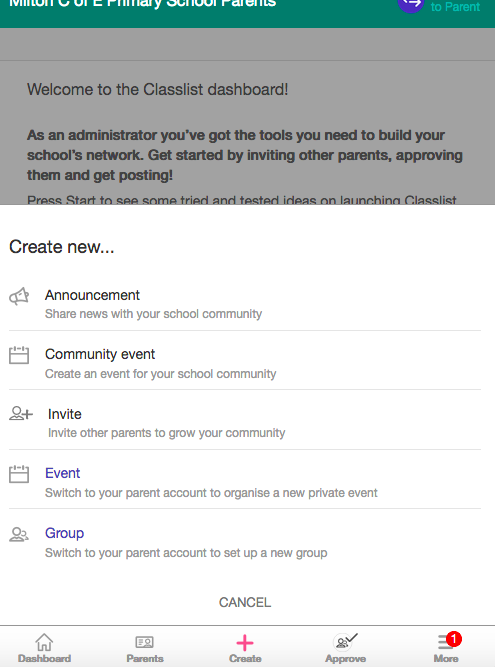The height and width of the screenshot is (667, 495).
Task: Choose Invite to grow your community
Action: [245, 423]
